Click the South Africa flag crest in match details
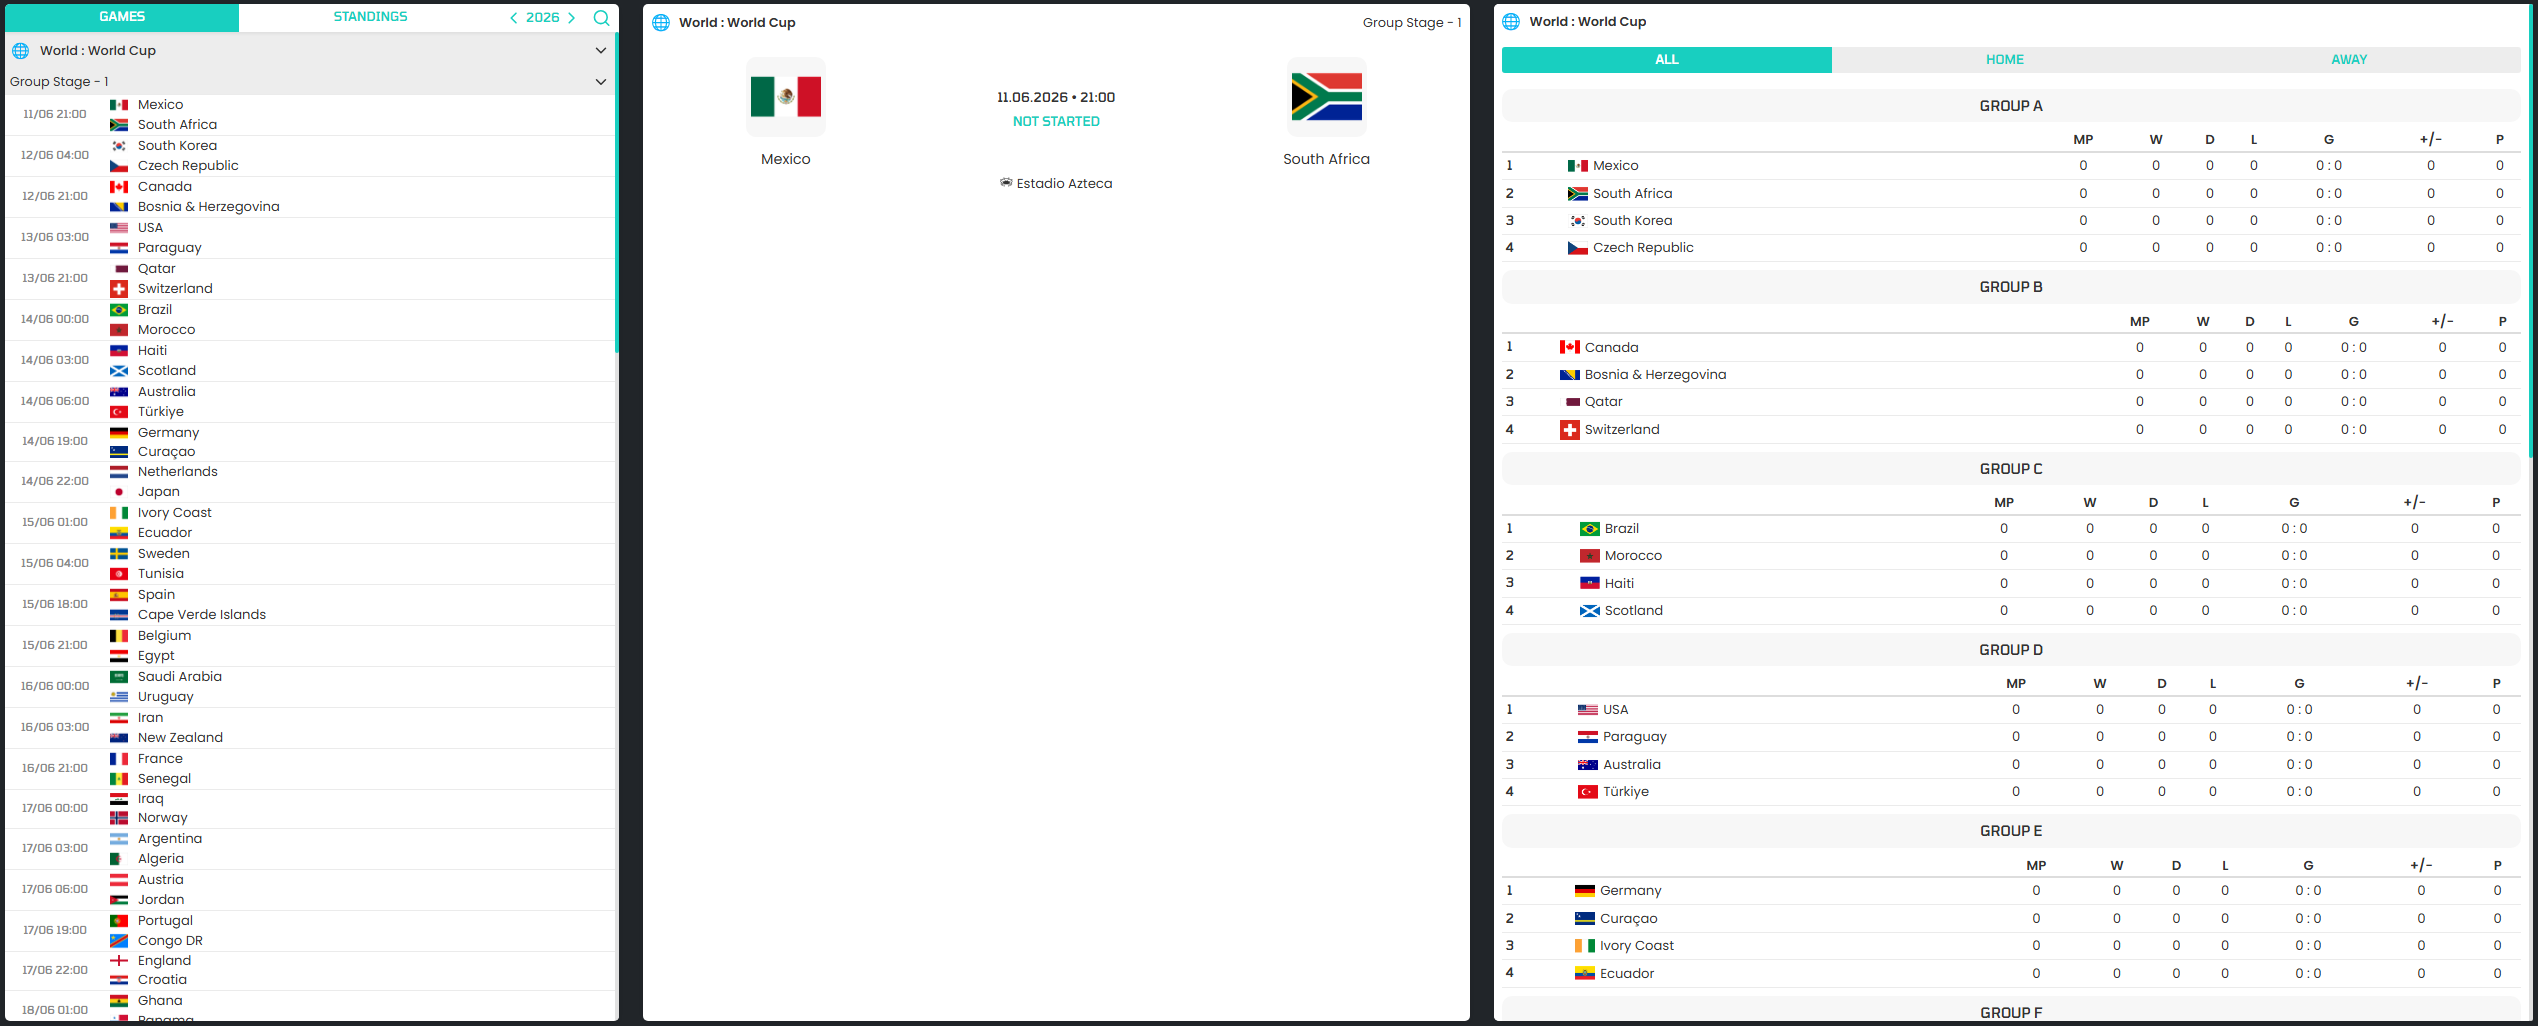Image resolution: width=2538 pixels, height=1026 pixels. click(x=1327, y=97)
